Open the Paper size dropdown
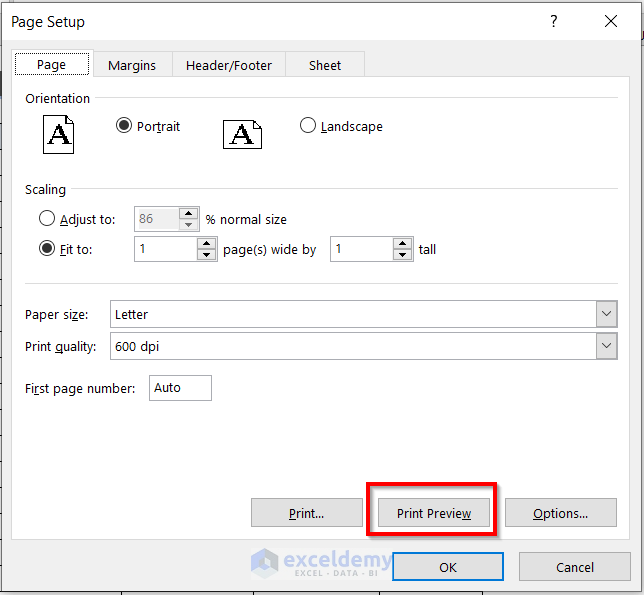The image size is (644, 595). point(606,314)
